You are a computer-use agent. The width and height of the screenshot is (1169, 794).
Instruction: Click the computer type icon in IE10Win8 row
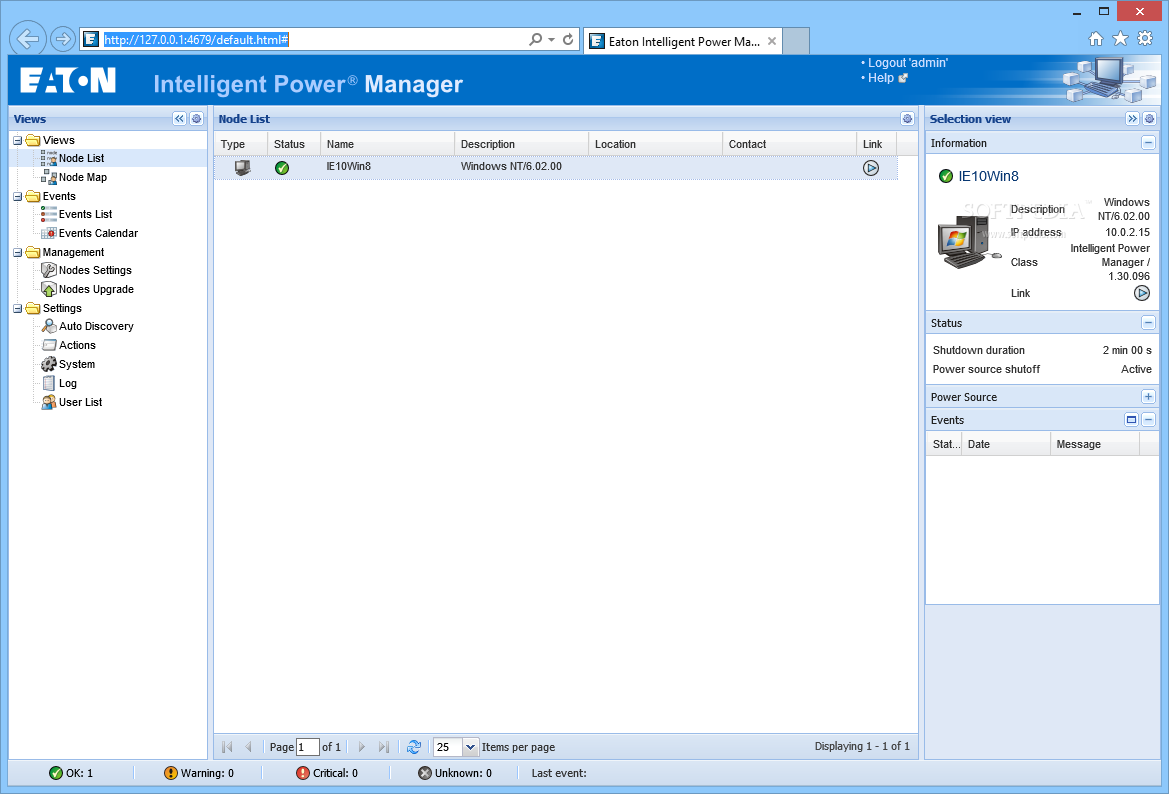tap(242, 168)
